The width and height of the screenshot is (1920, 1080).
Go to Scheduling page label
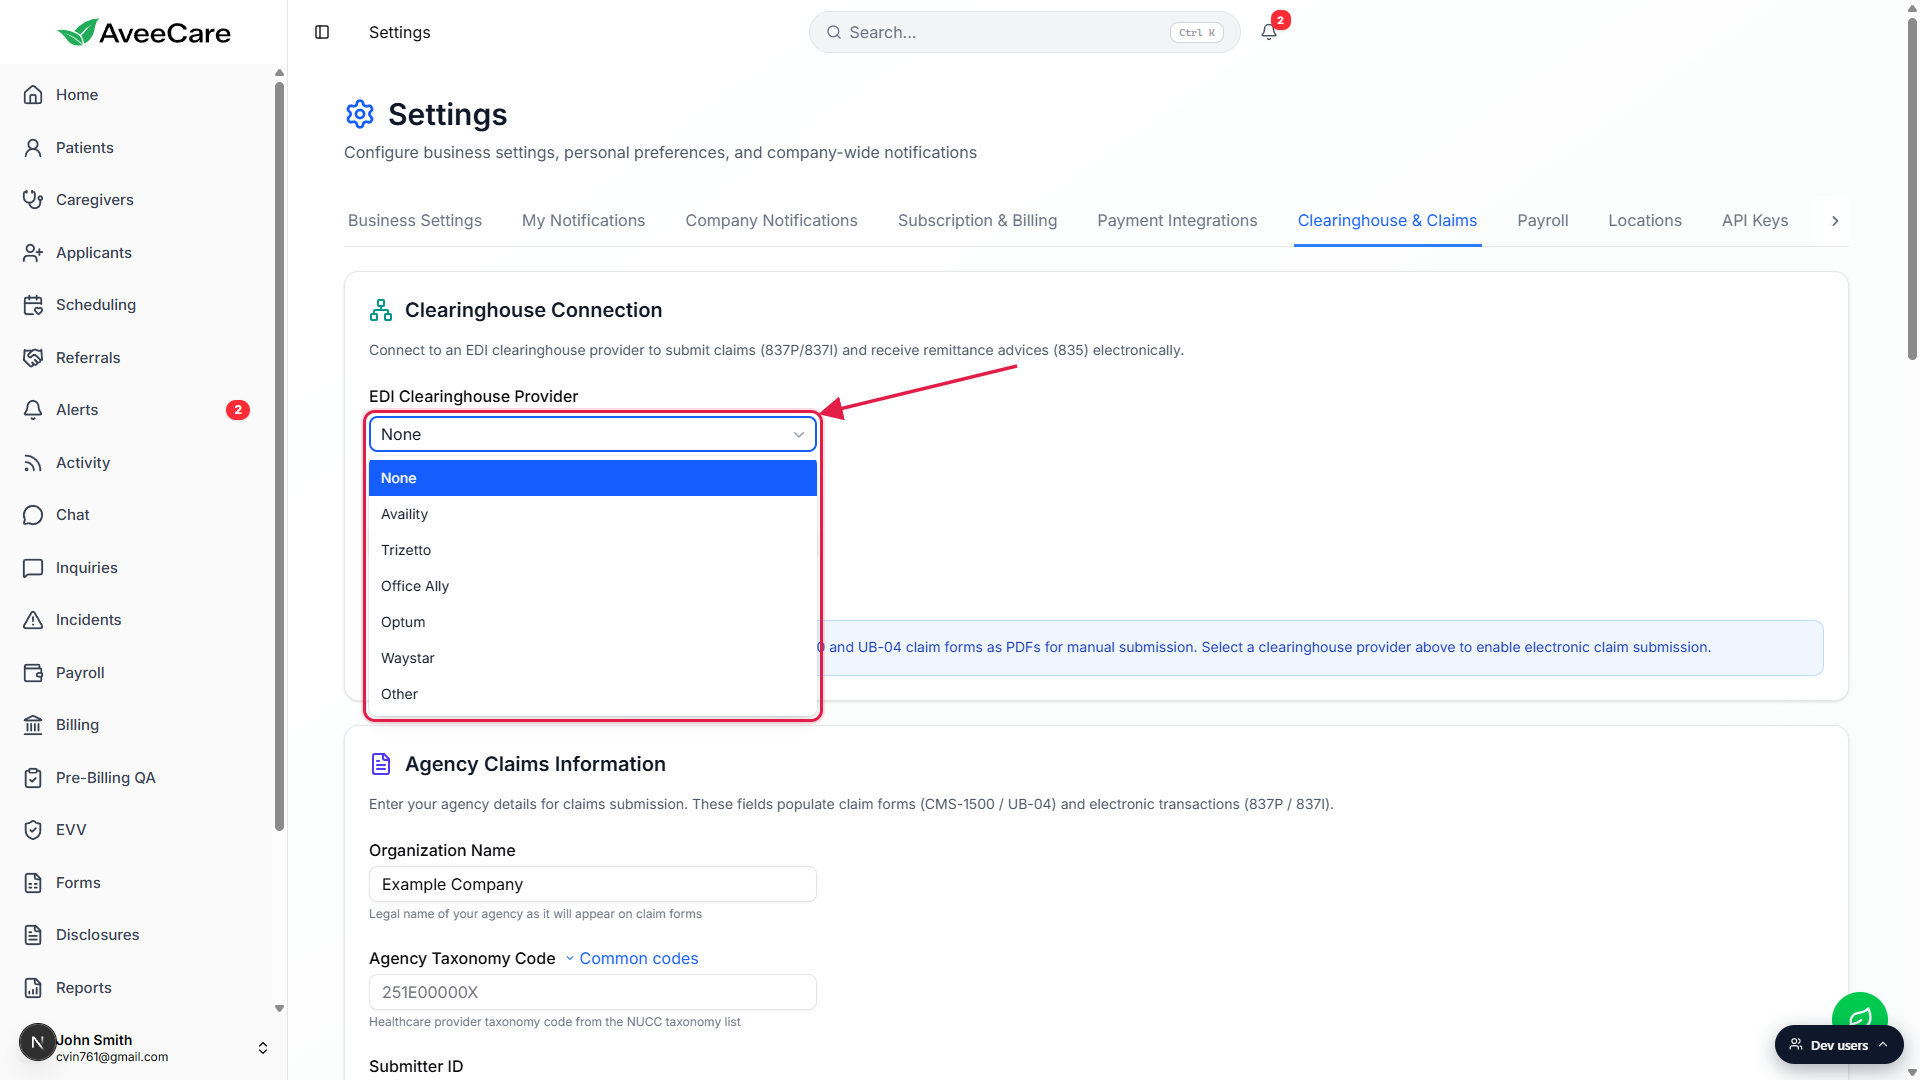(96, 305)
